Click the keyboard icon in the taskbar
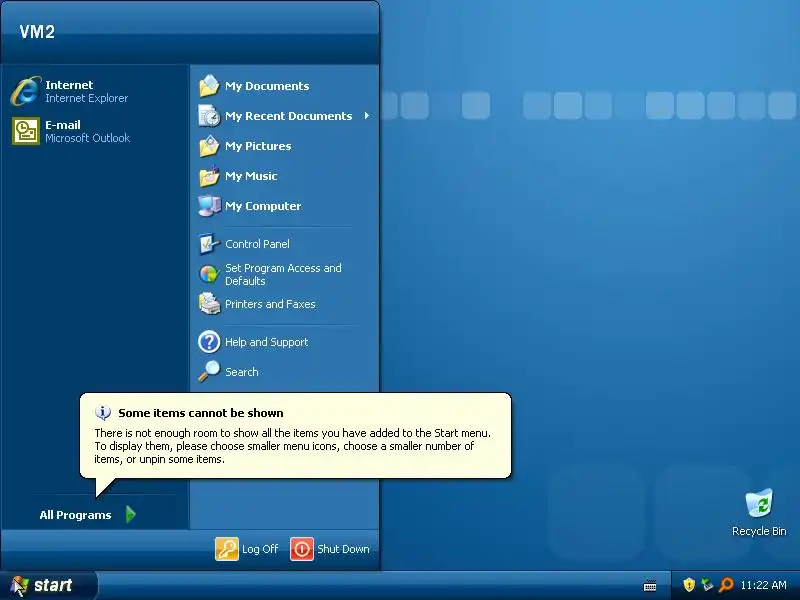800x600 pixels. (650, 585)
